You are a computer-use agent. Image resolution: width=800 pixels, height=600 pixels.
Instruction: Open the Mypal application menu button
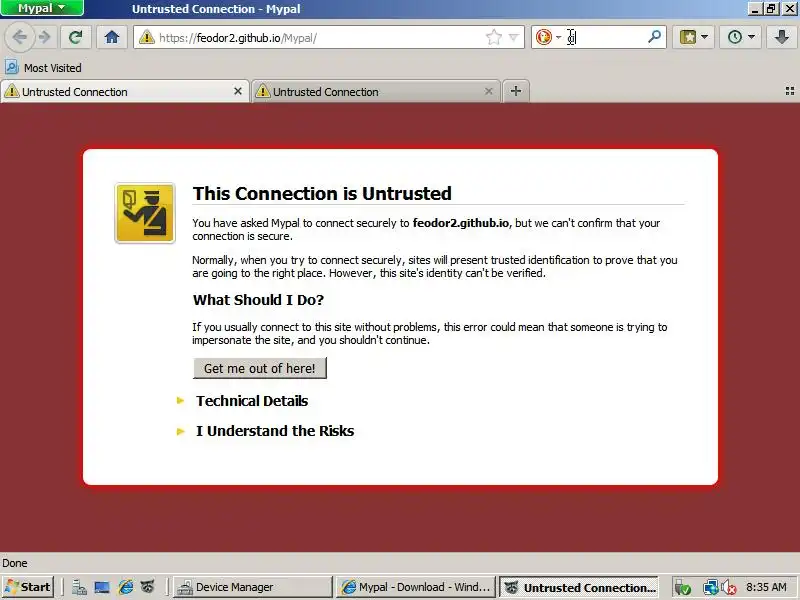[42, 8]
